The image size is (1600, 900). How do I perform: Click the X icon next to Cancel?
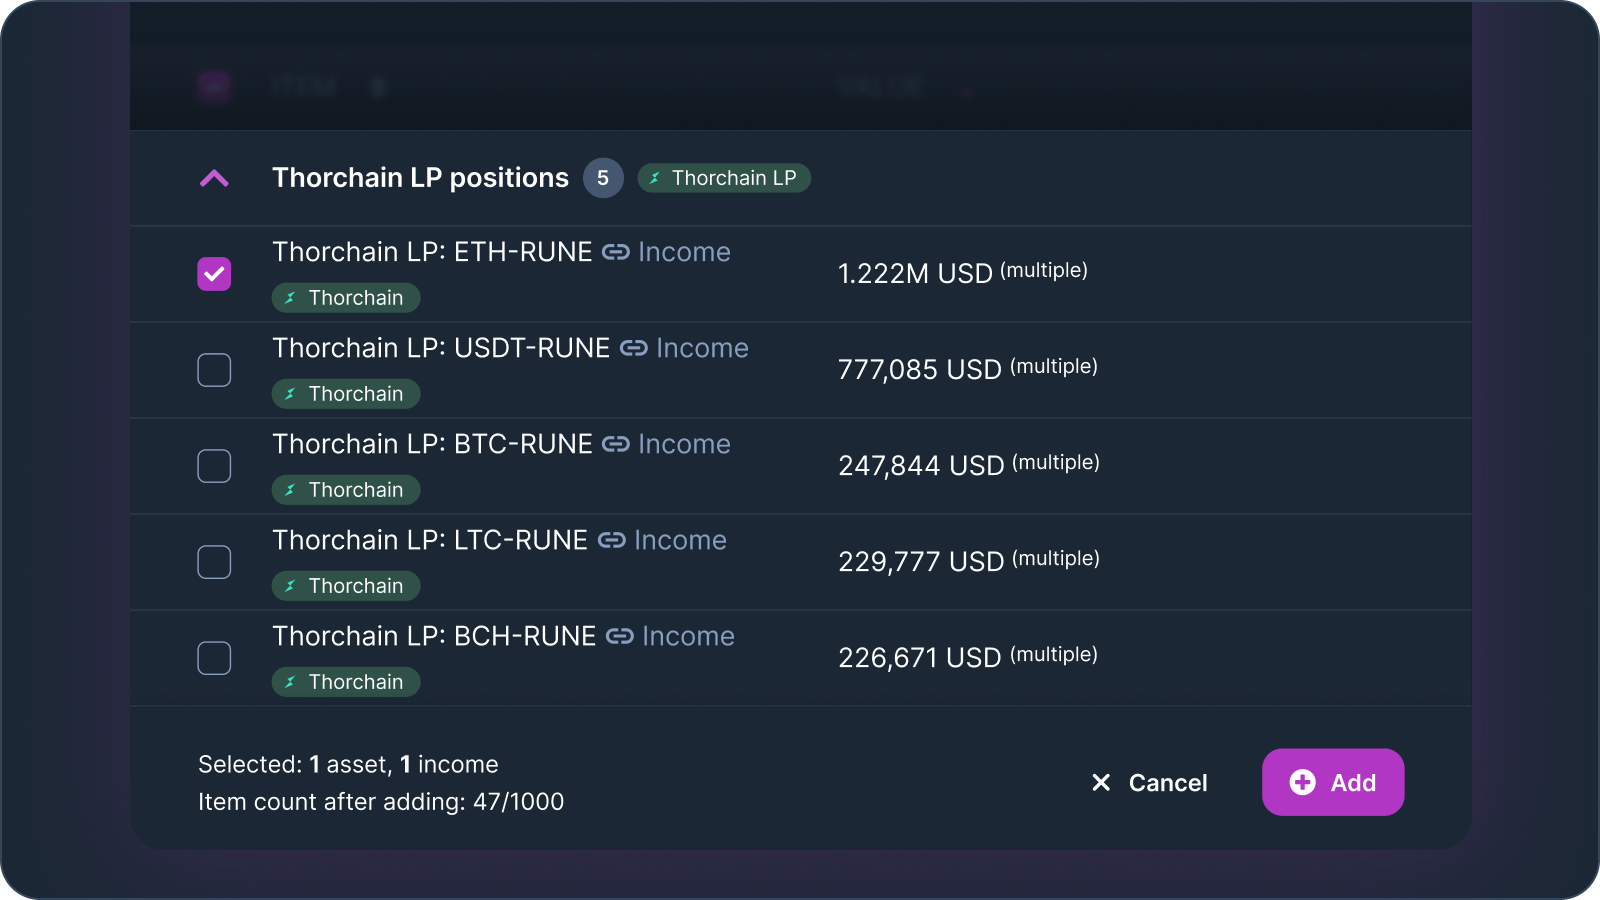pyautogui.click(x=1101, y=783)
